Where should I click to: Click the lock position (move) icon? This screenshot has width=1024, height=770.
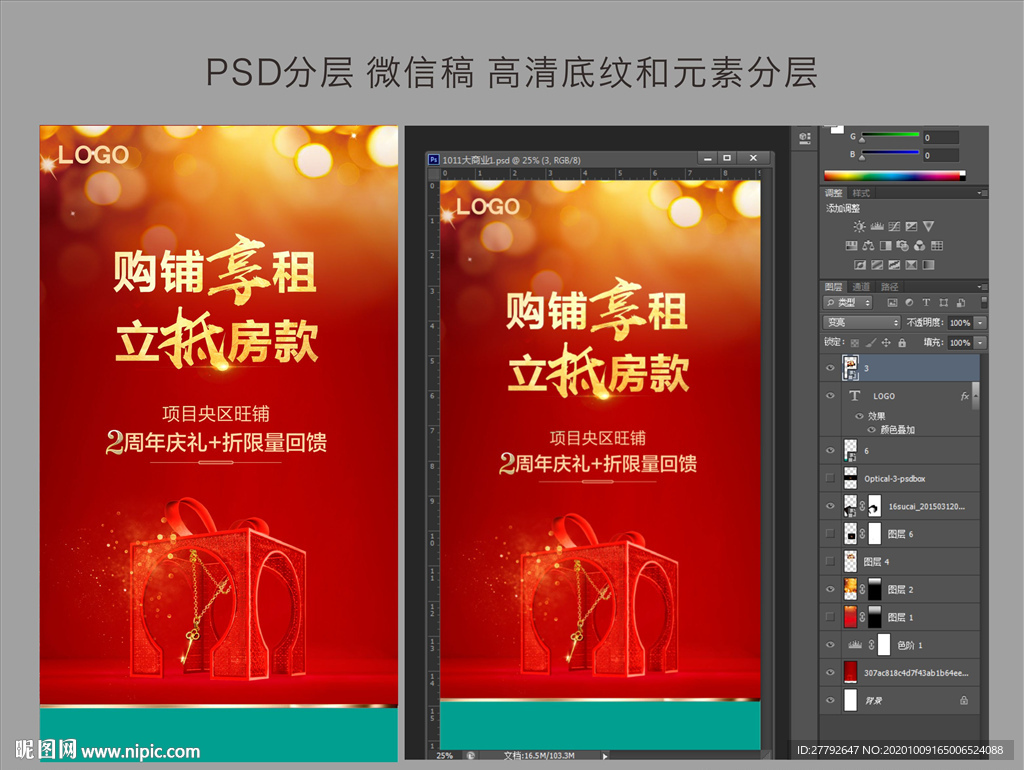tap(887, 343)
